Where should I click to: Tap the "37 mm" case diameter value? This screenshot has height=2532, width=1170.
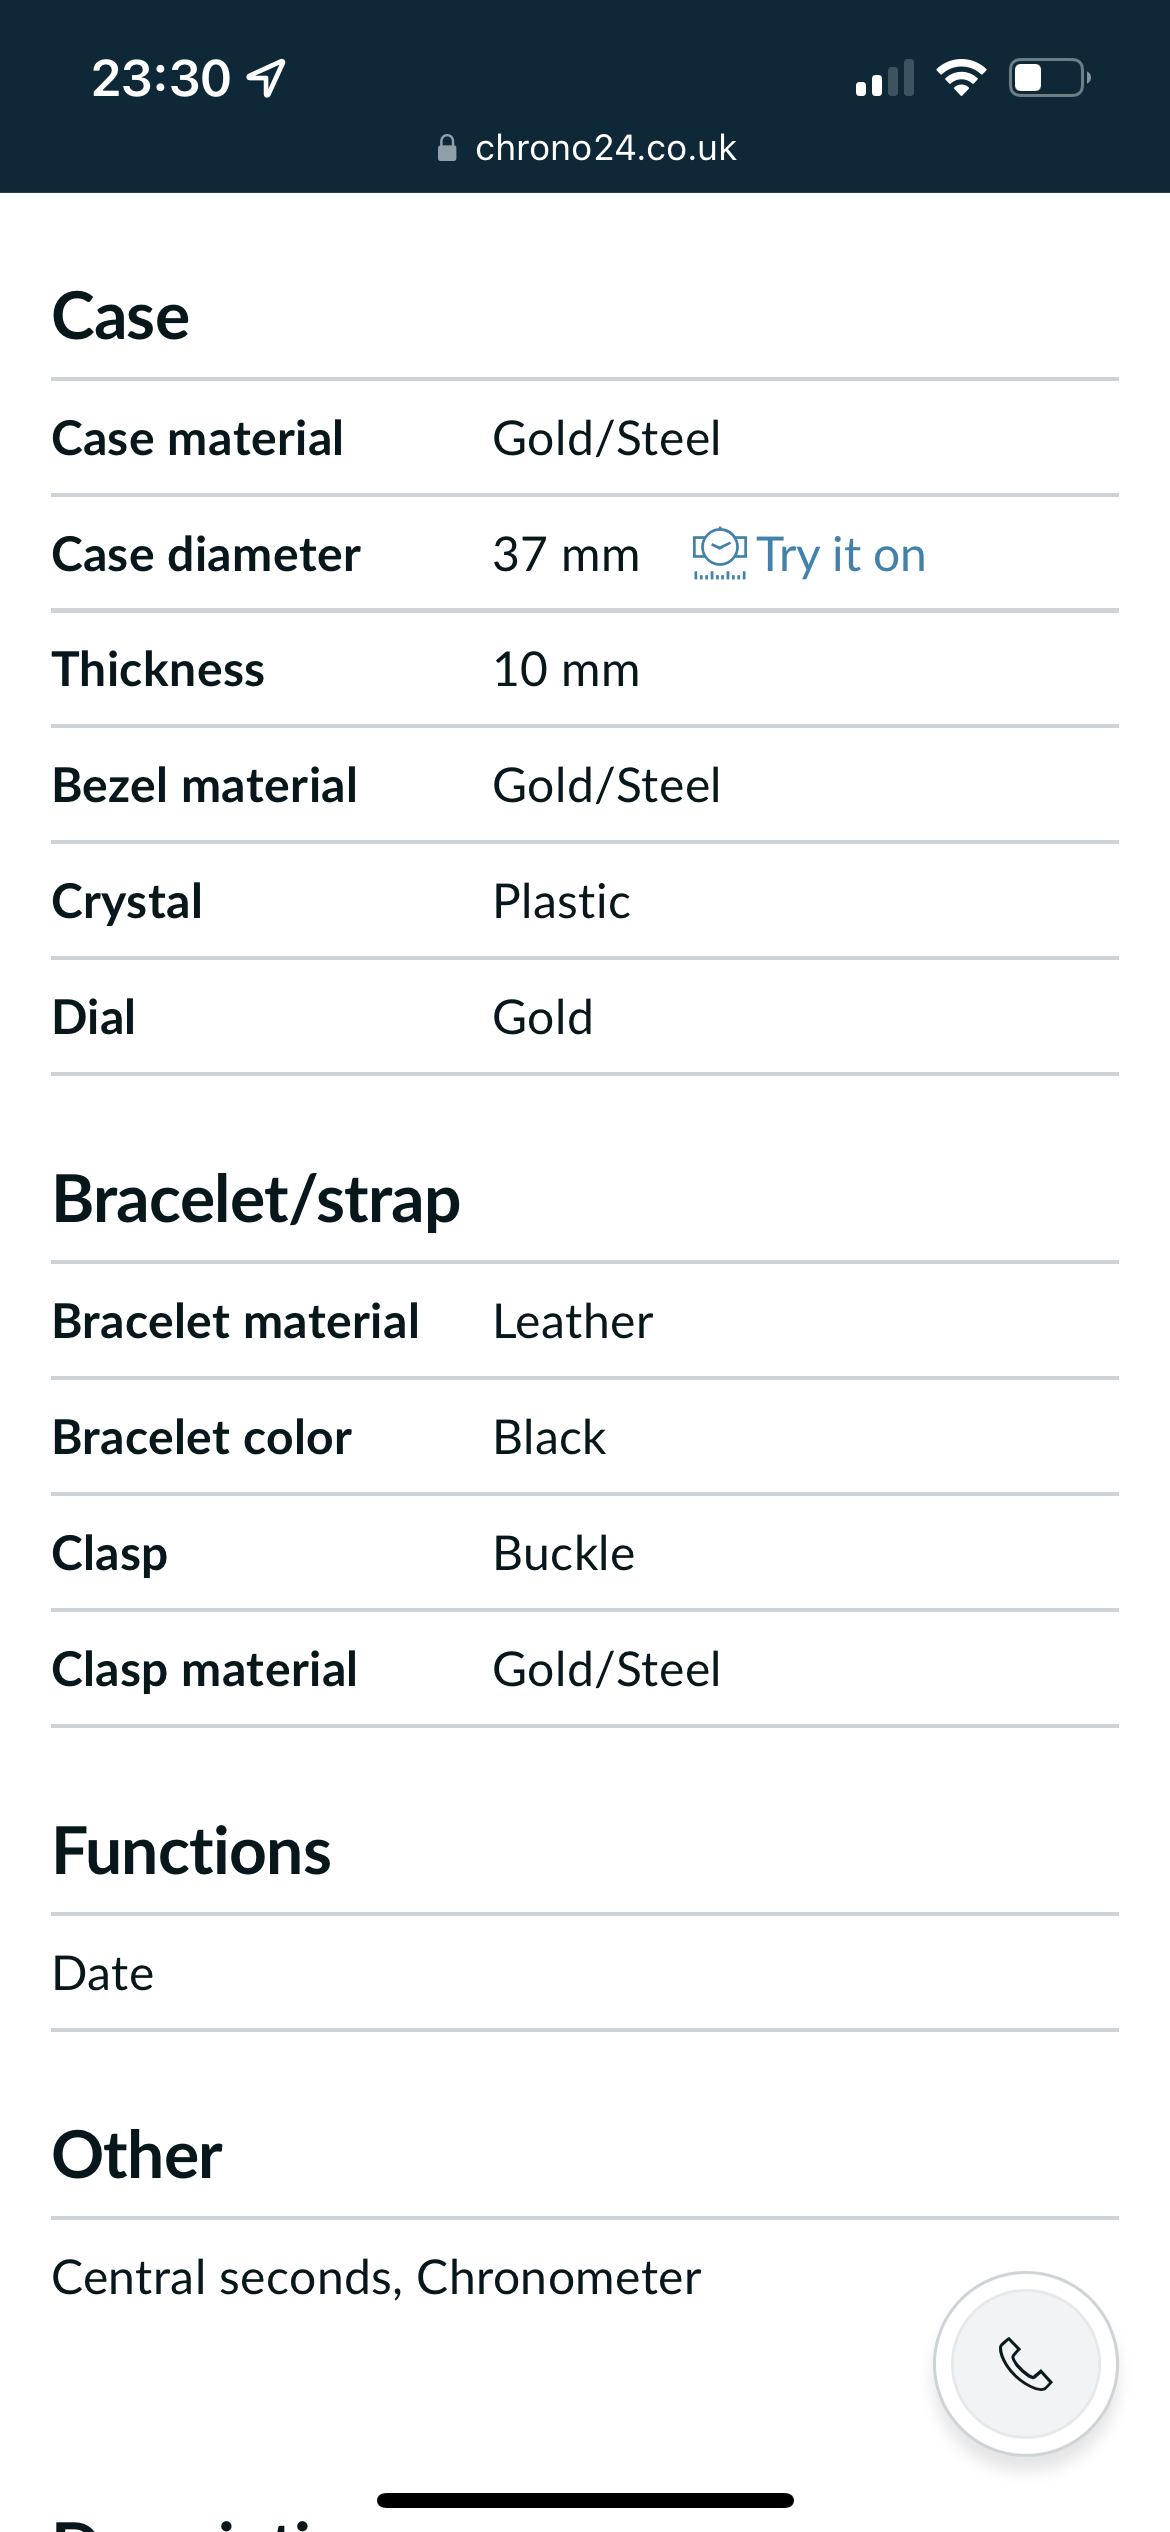click(566, 555)
